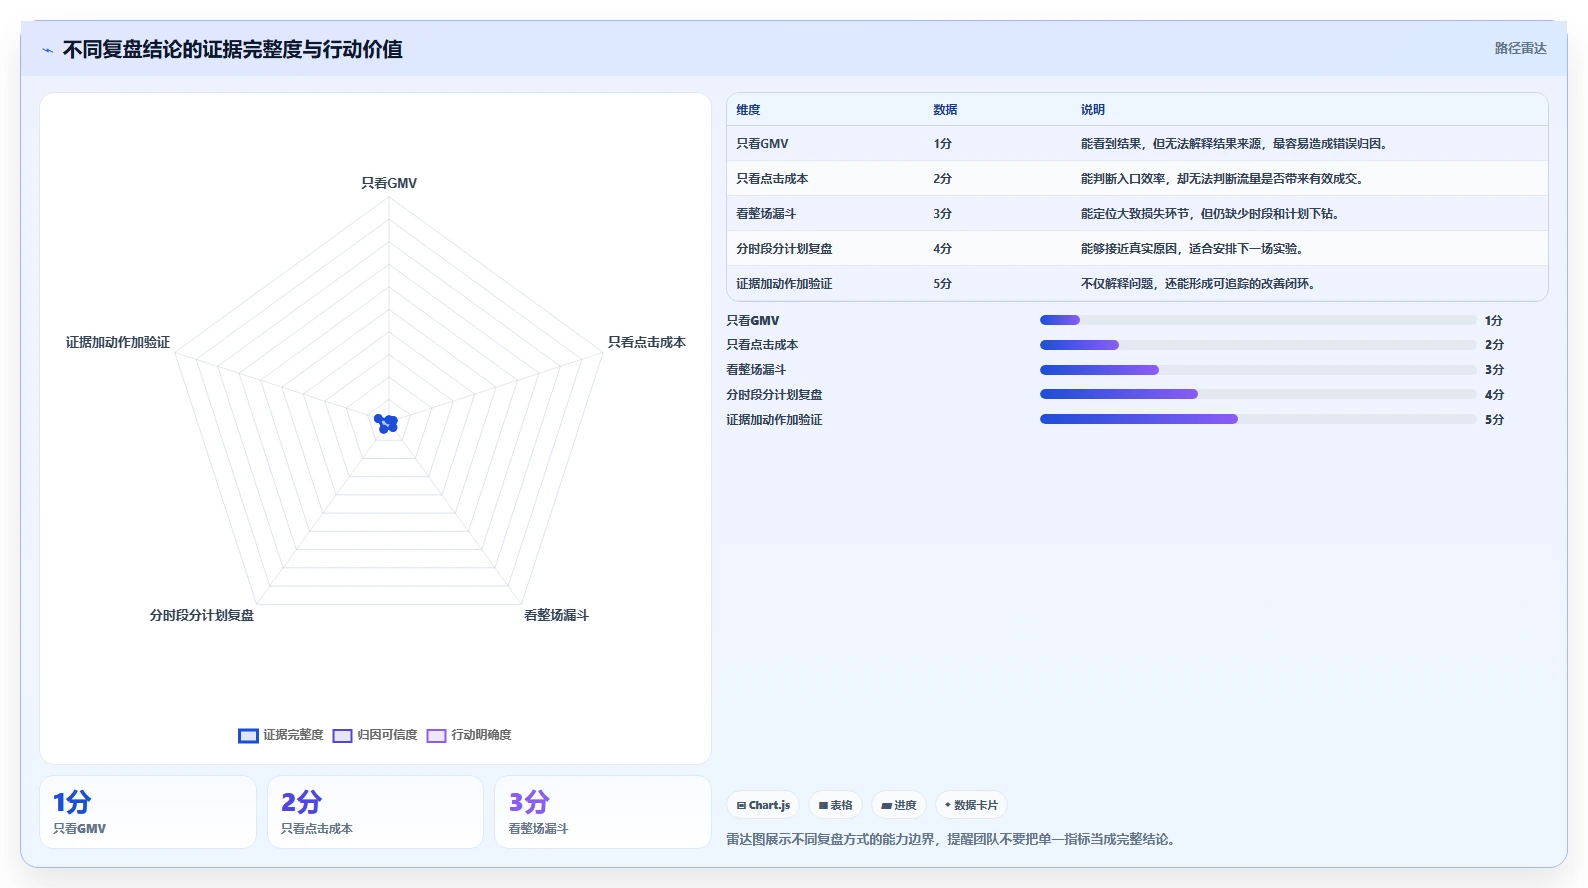Click the 4分 value beside the progress bar
The width and height of the screenshot is (1588, 888).
point(1494,395)
